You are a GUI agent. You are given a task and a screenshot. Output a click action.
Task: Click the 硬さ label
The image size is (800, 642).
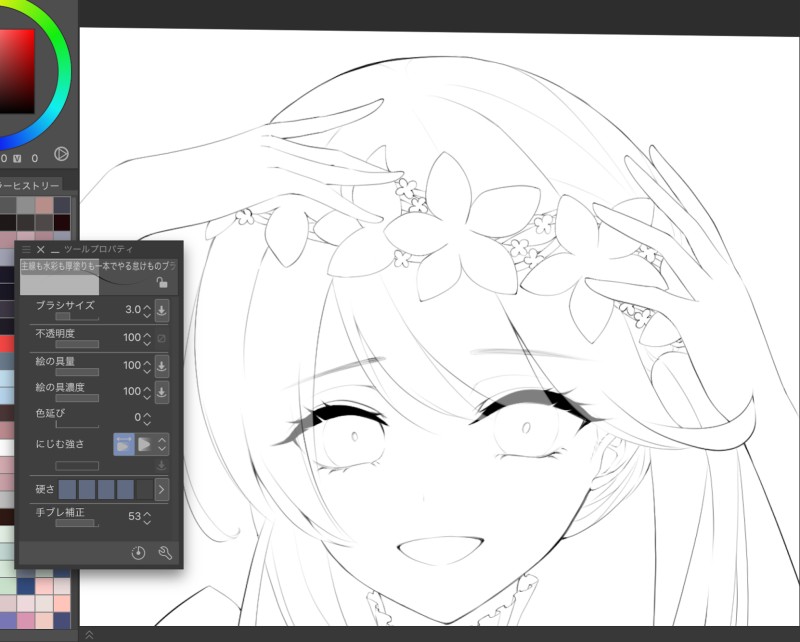click(x=45, y=489)
